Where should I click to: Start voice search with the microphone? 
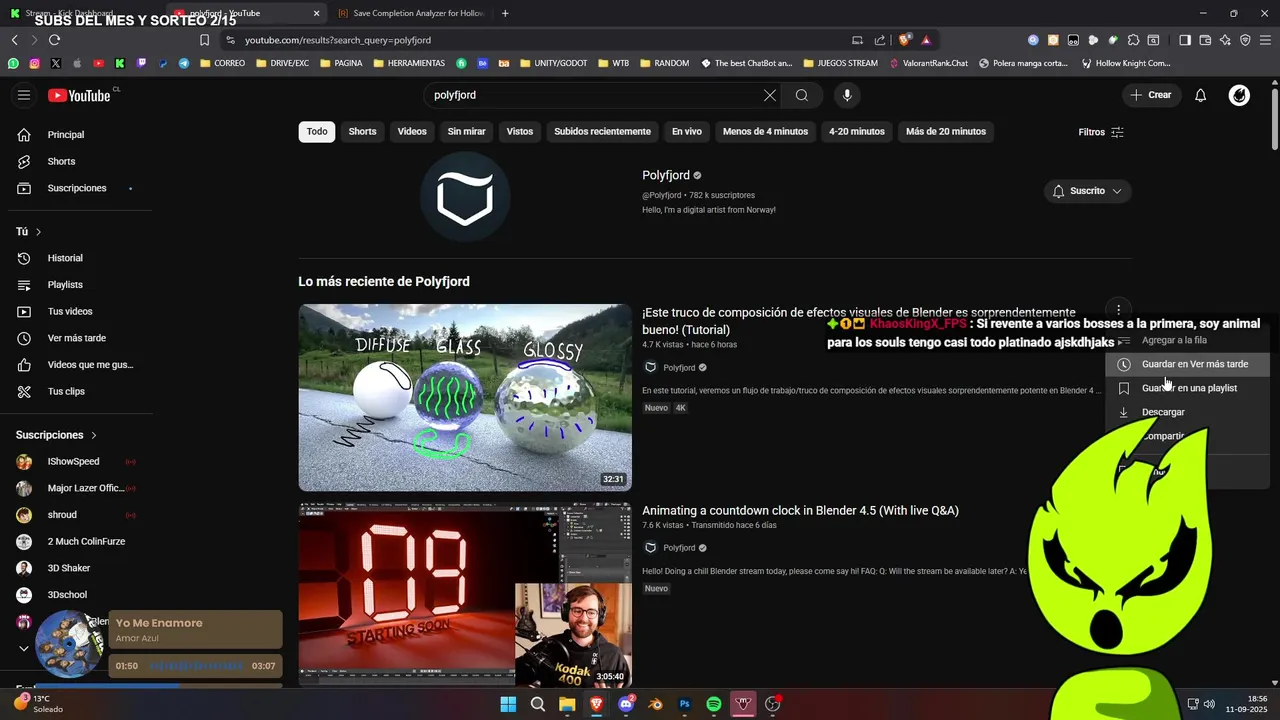(847, 95)
